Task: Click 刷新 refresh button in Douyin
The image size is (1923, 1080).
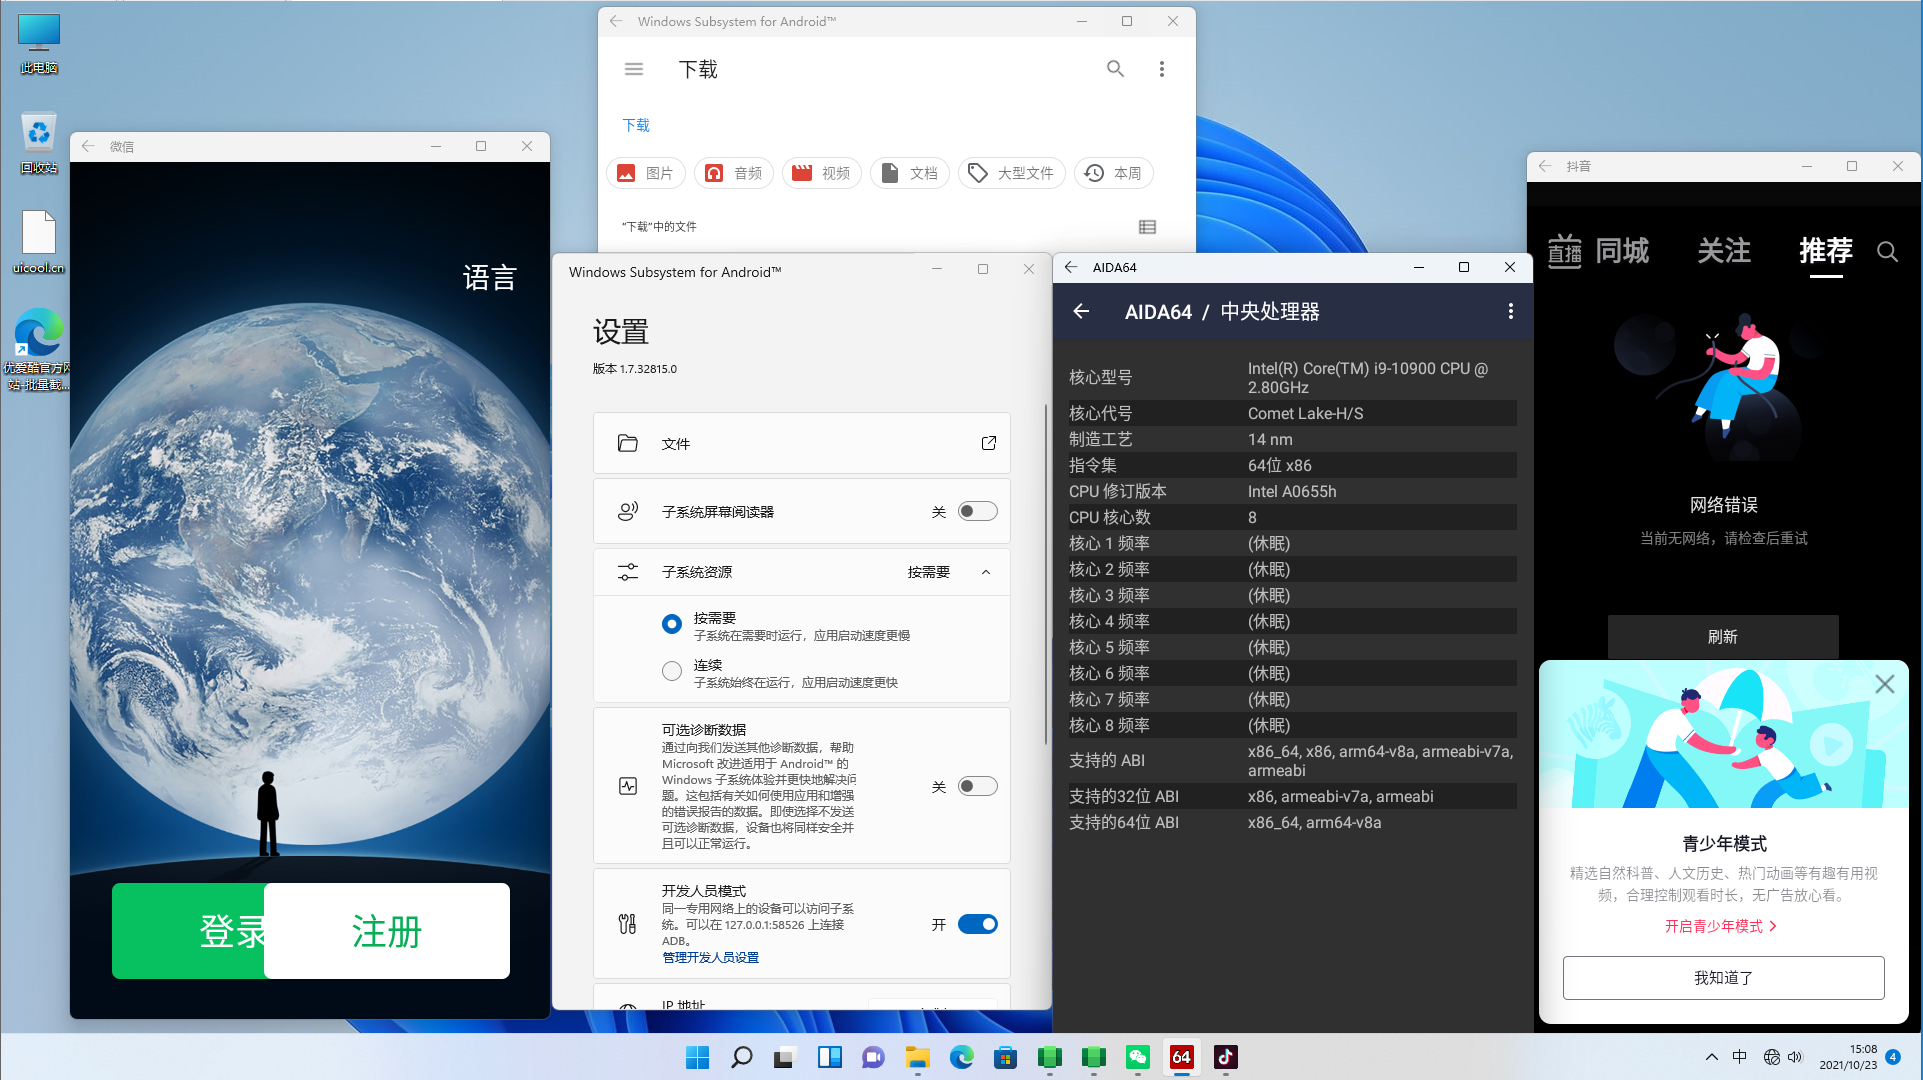Action: [1722, 637]
